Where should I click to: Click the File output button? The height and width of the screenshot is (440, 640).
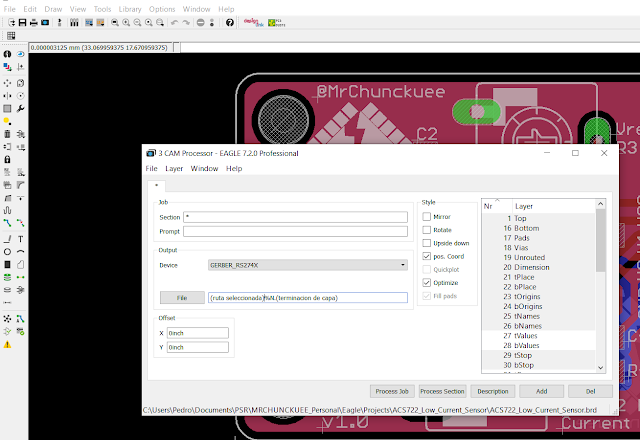coord(182,298)
